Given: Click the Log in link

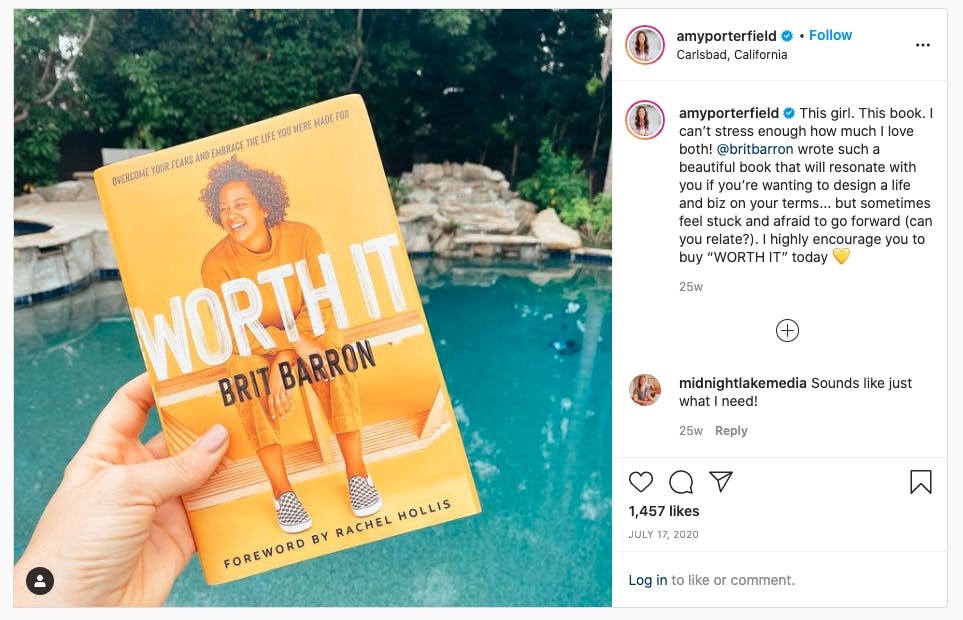Looking at the screenshot, I should [647, 580].
